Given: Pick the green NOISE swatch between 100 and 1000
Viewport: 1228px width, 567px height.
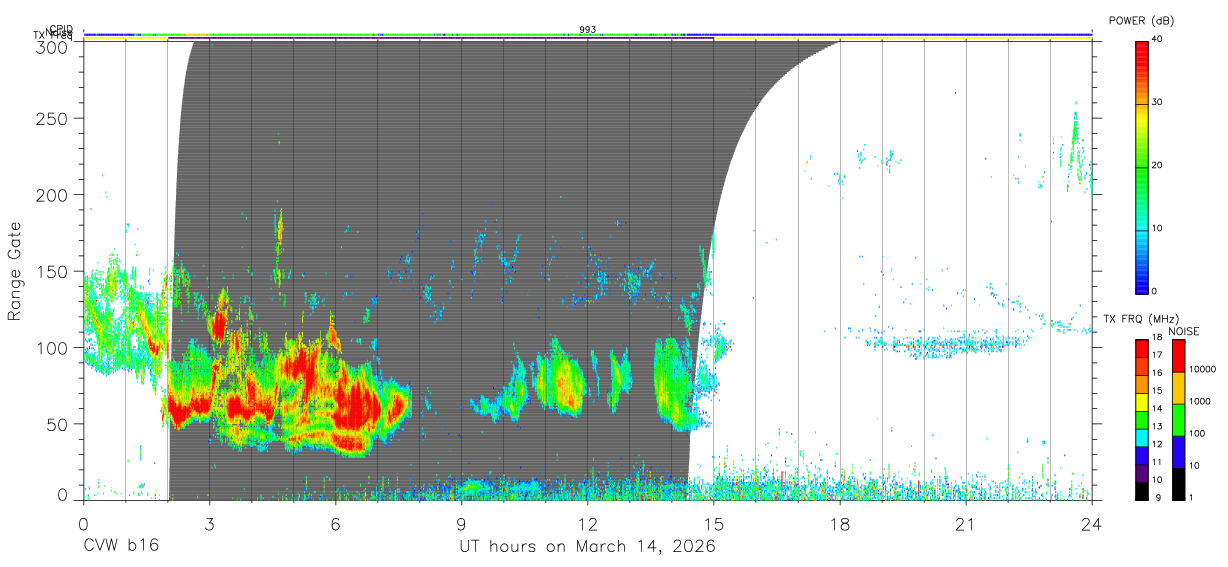Looking at the screenshot, I should [x=1177, y=420].
